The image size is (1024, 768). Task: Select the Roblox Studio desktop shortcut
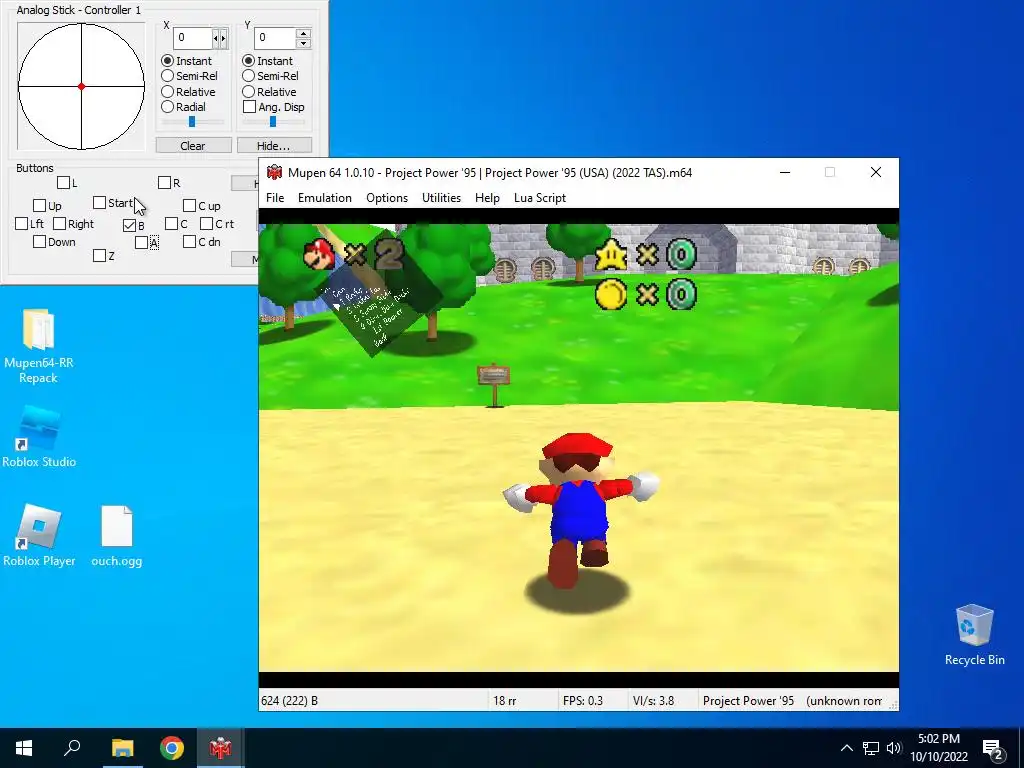point(39,436)
